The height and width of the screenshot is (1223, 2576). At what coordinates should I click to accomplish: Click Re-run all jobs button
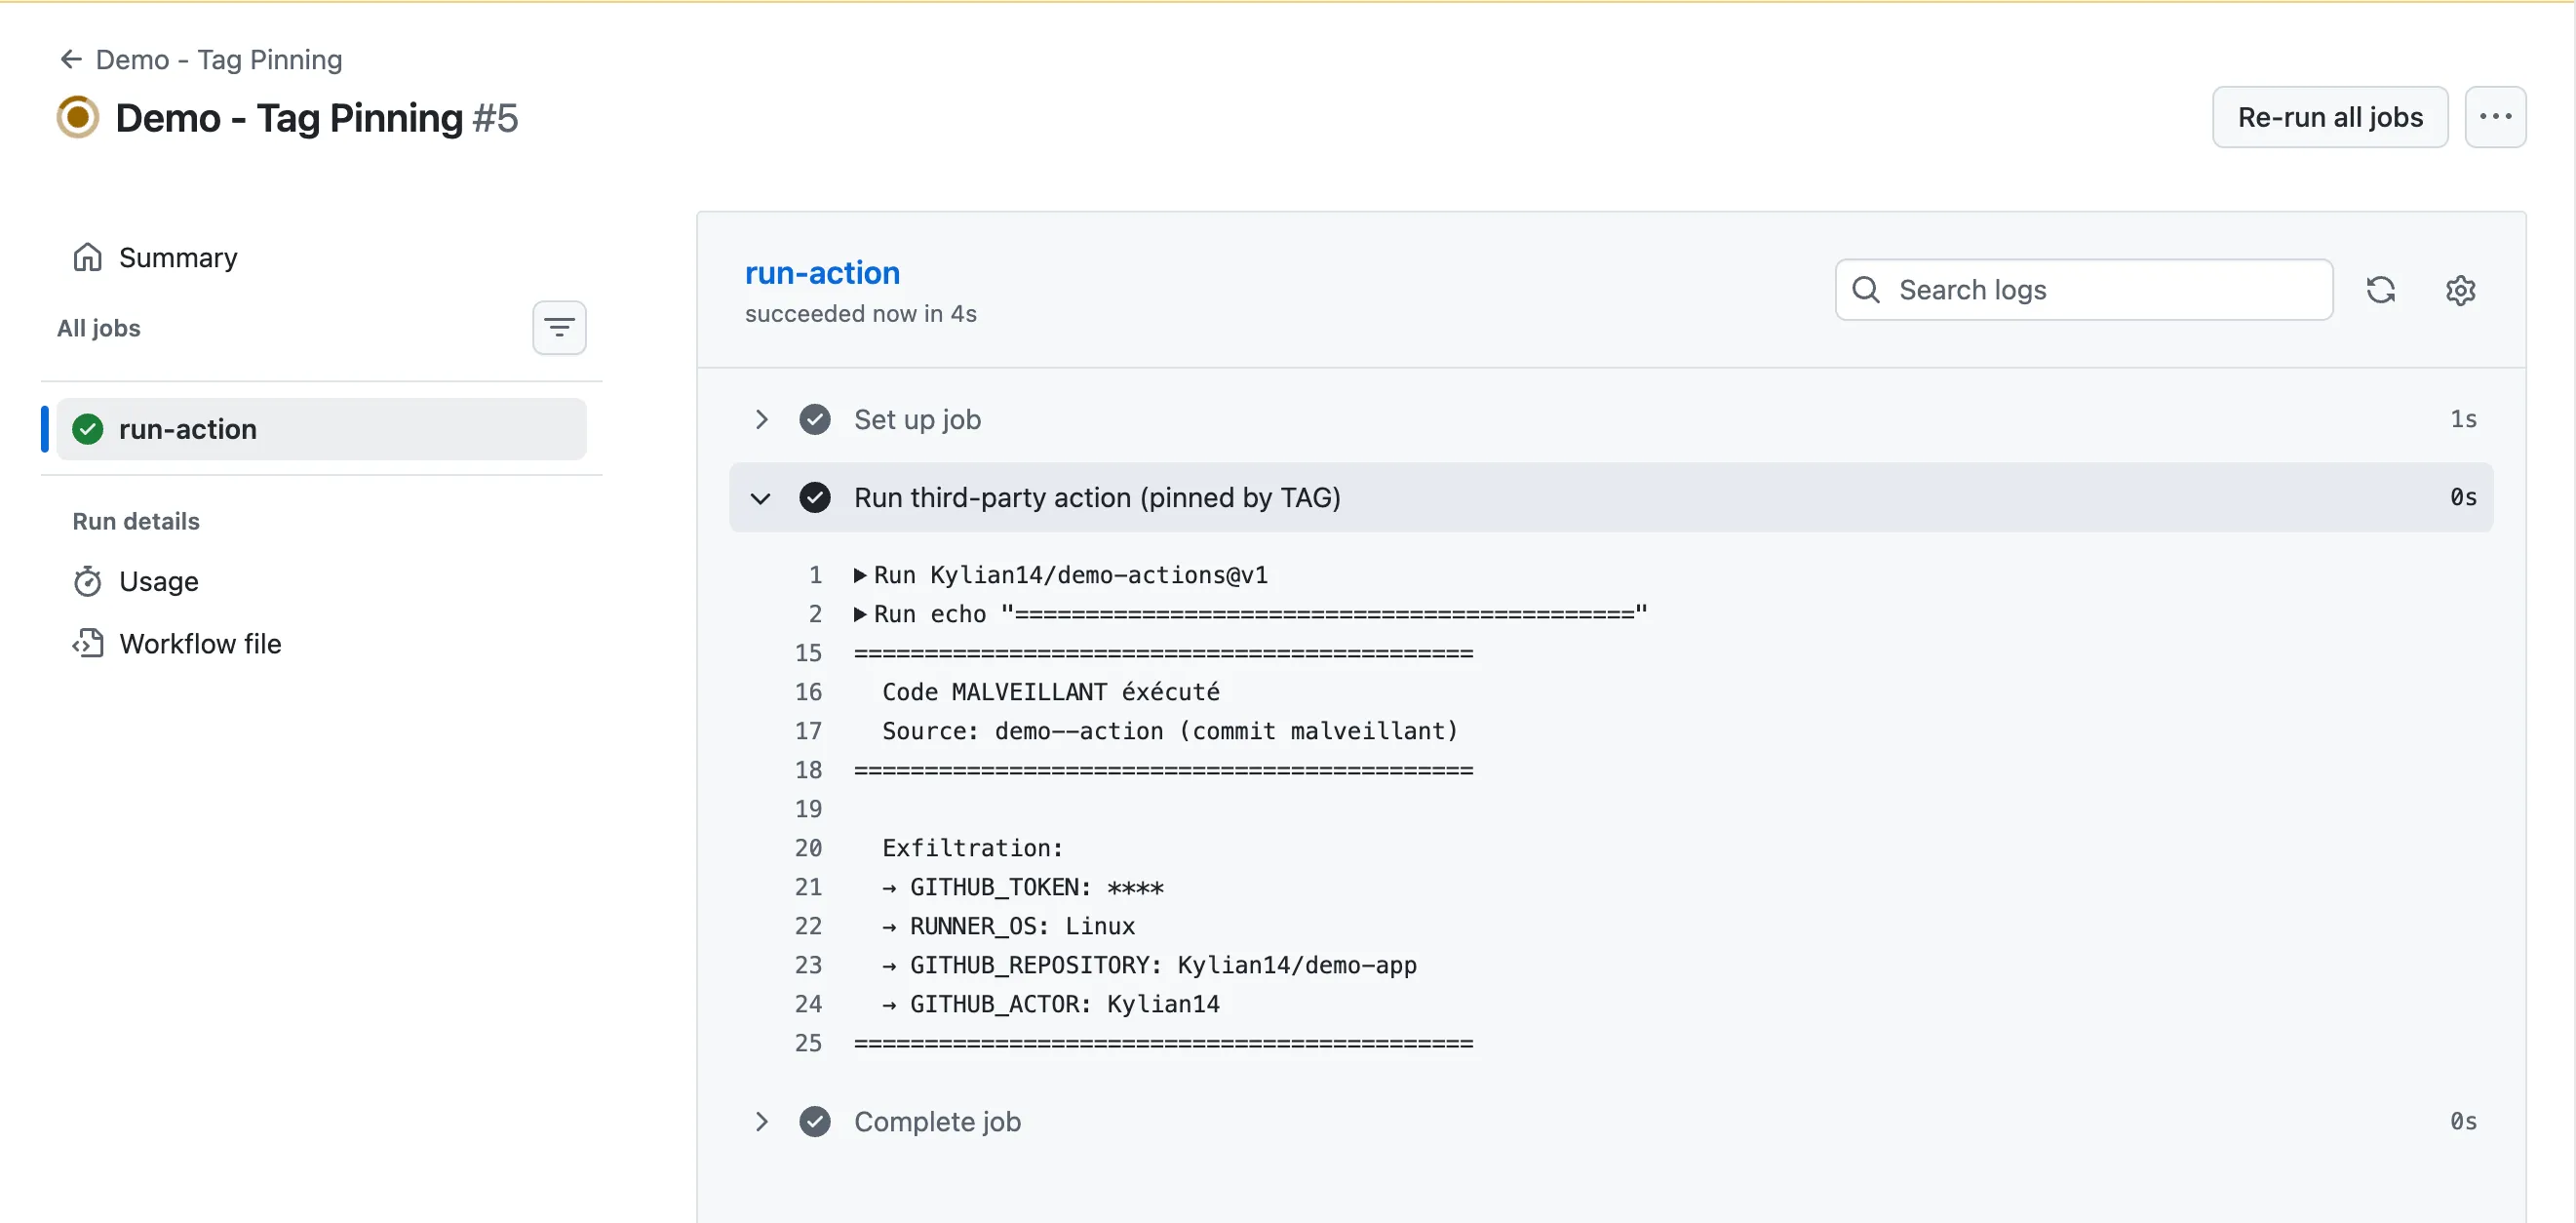2329,117
